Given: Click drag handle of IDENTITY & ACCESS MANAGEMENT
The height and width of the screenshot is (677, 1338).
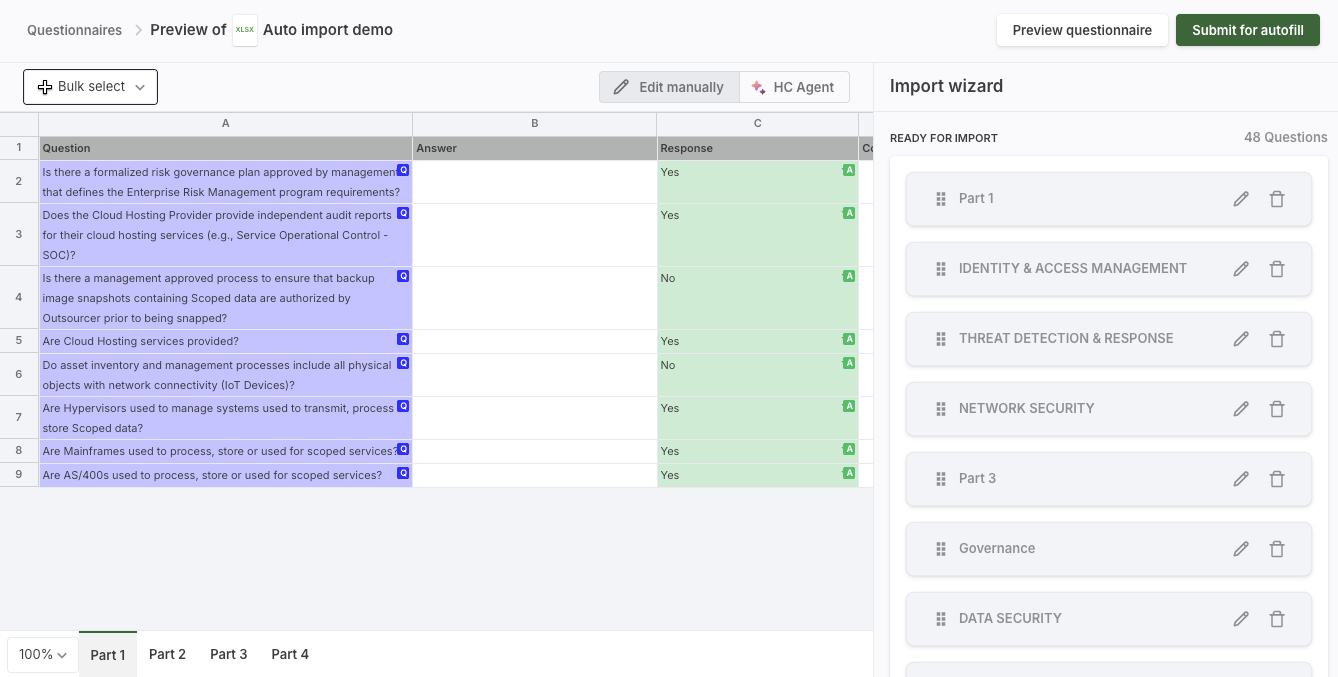Looking at the screenshot, I should 941,269.
